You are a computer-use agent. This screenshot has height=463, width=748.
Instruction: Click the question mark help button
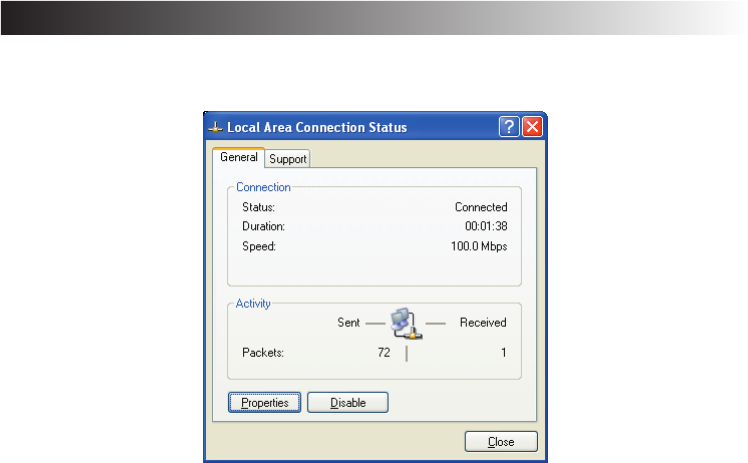[x=509, y=127]
